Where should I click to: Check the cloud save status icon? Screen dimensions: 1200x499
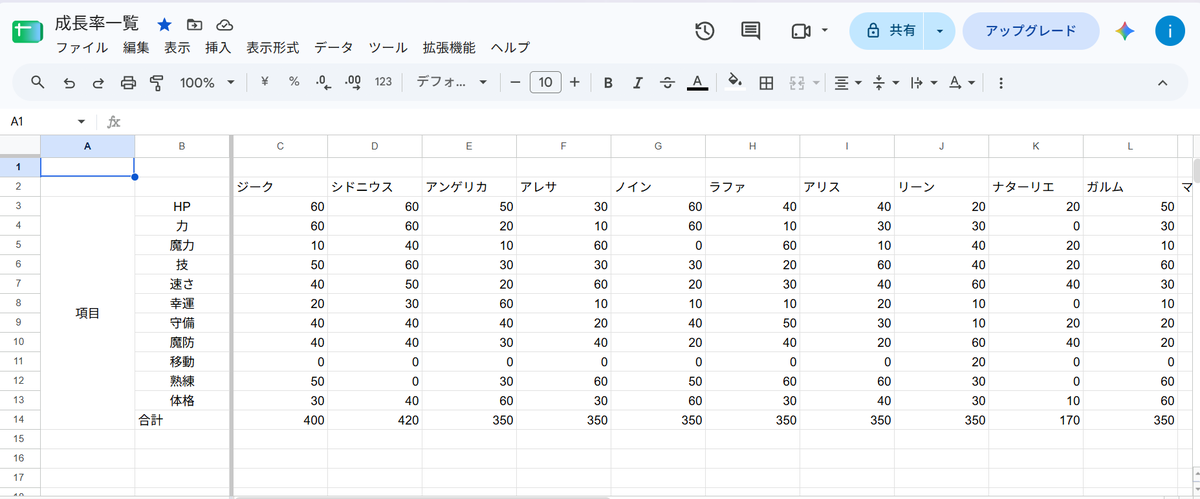[224, 24]
